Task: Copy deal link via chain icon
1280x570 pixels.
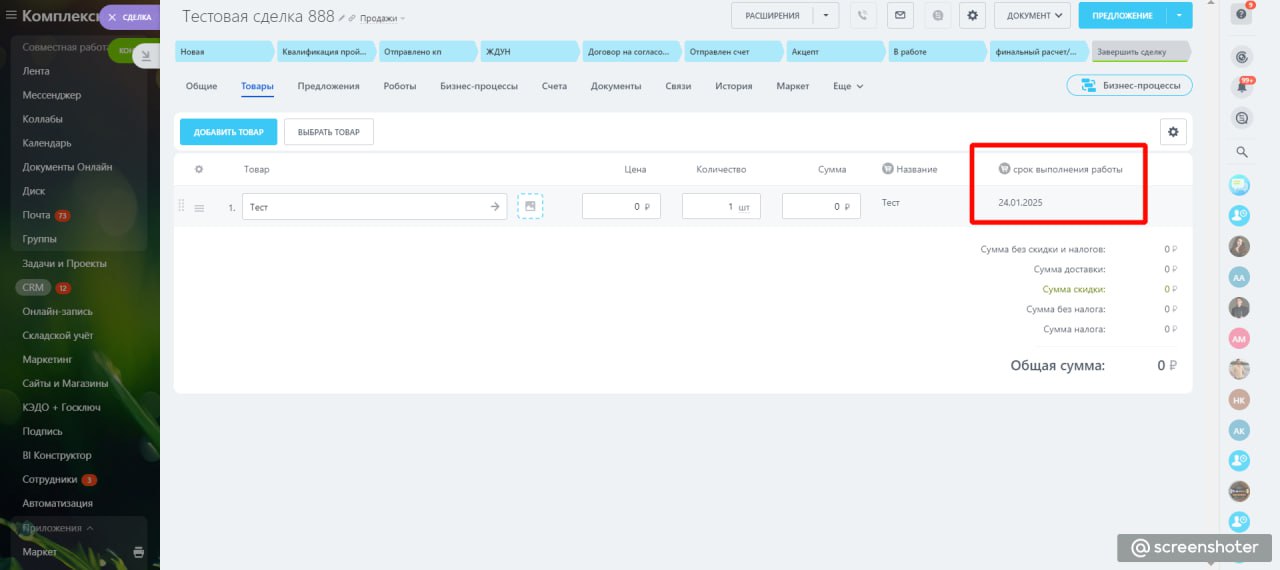Action: (352, 18)
